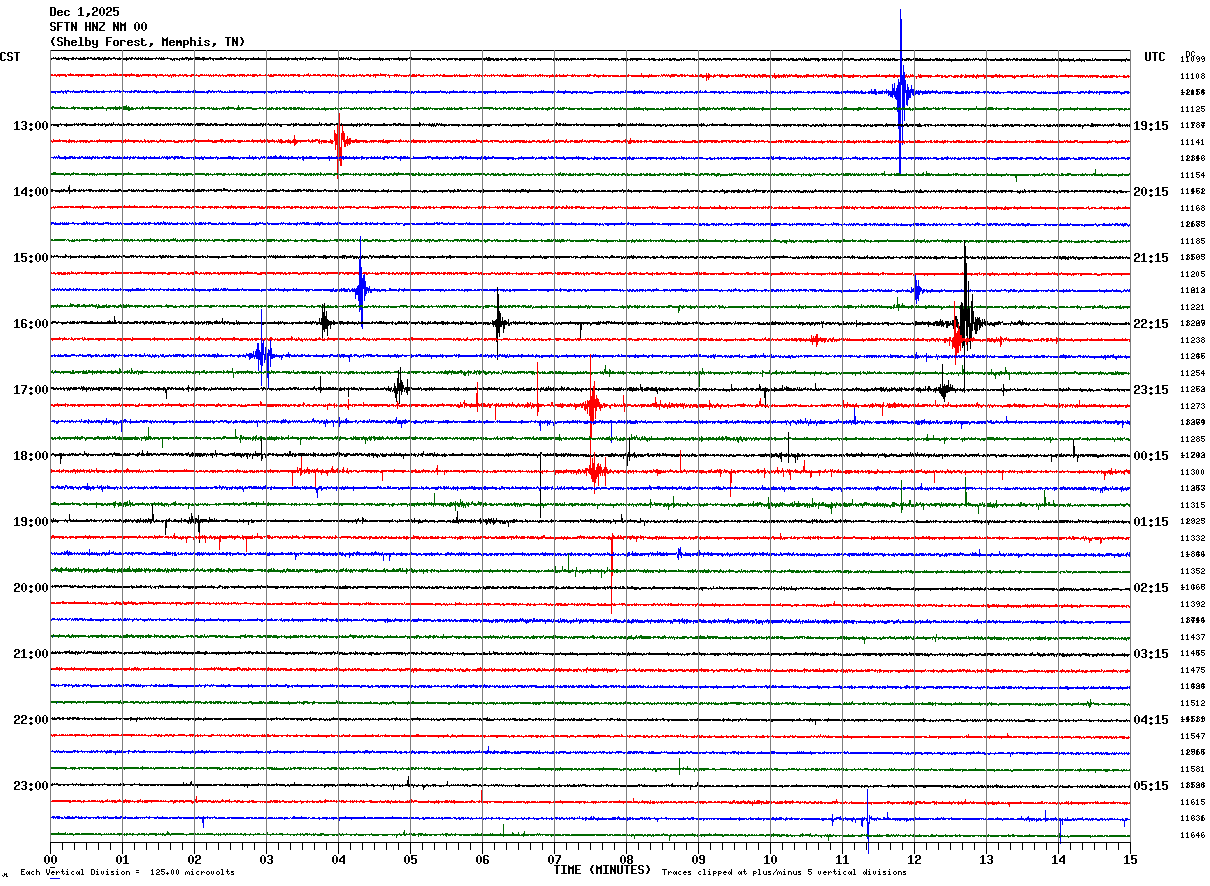Image resolution: width=1210 pixels, height=886 pixels.
Task: Click the 'Each Vertical Division = 125.00 microvolts' note
Action: pos(127,872)
